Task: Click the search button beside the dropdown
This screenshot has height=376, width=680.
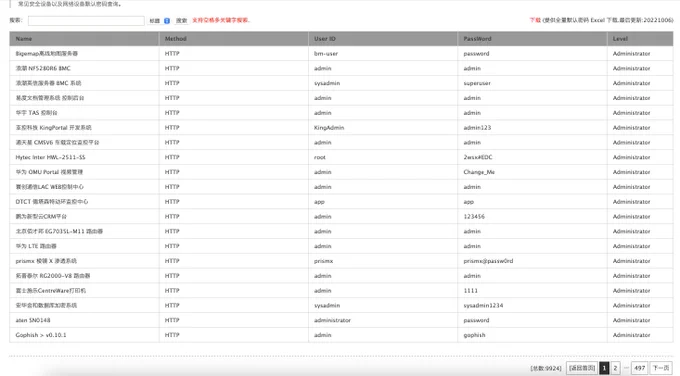Action: pyautogui.click(x=181, y=21)
